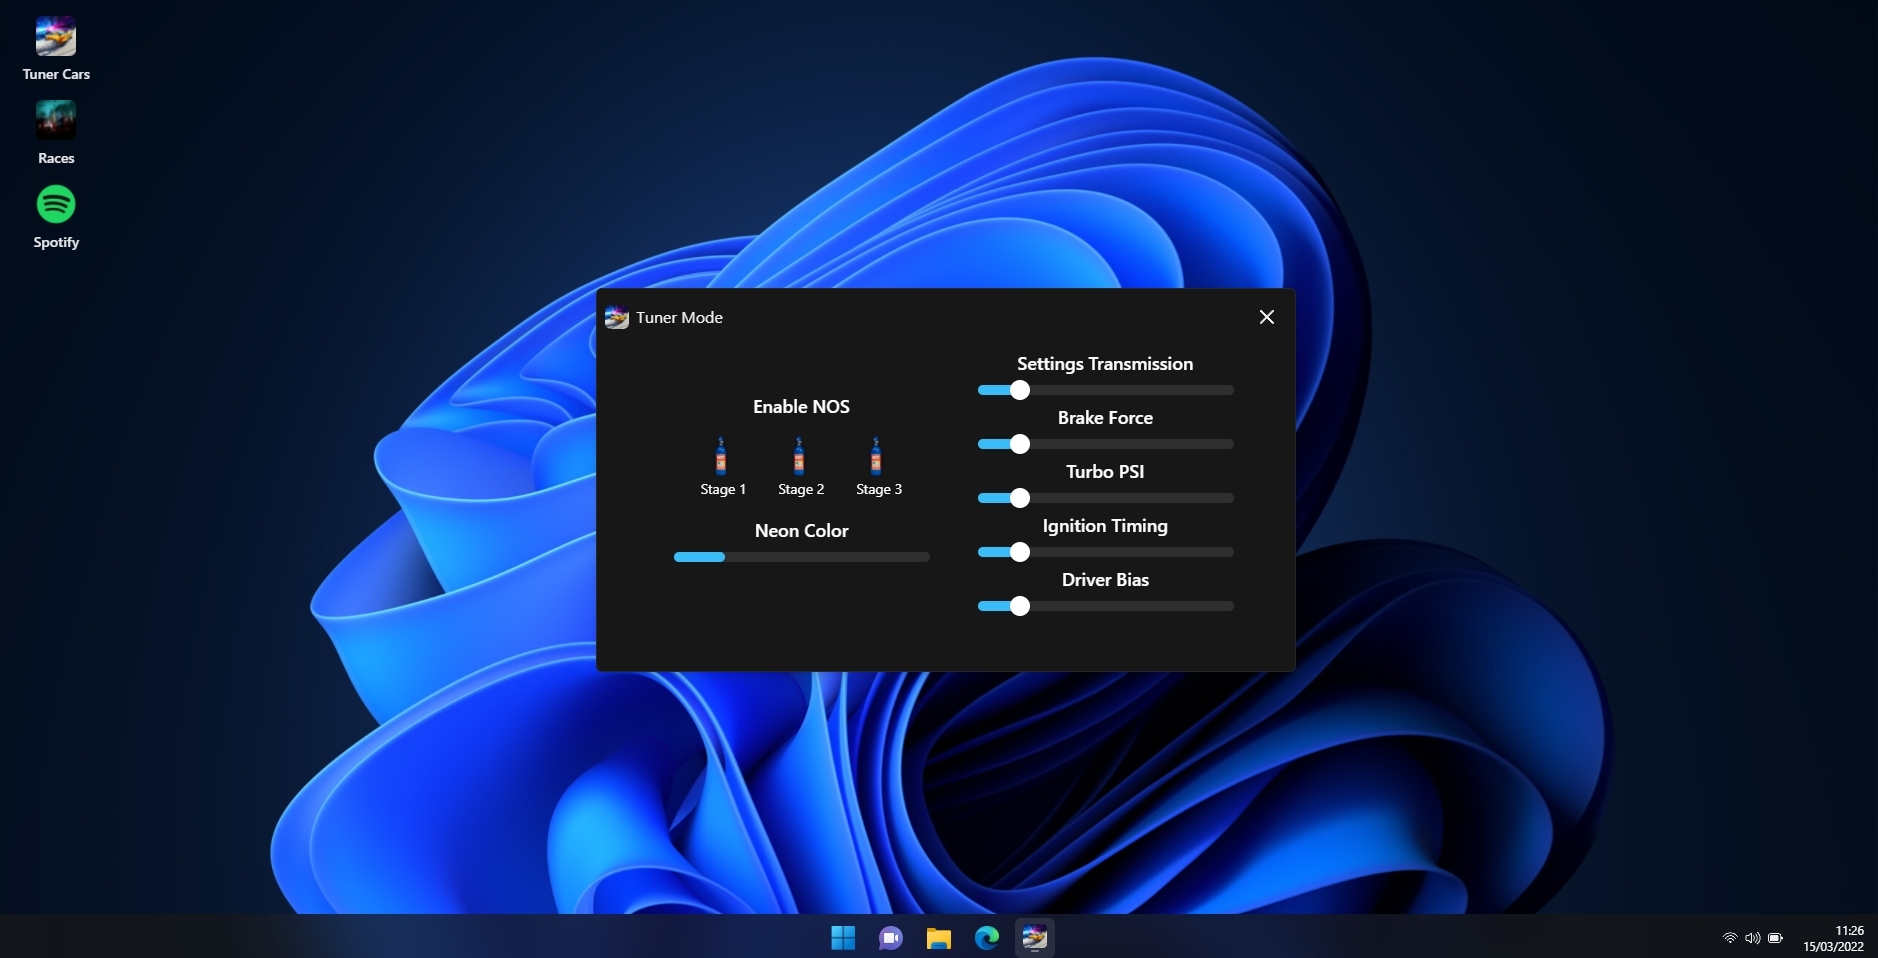Open Microsoft Edge from the taskbar
1878x958 pixels.
click(x=987, y=937)
